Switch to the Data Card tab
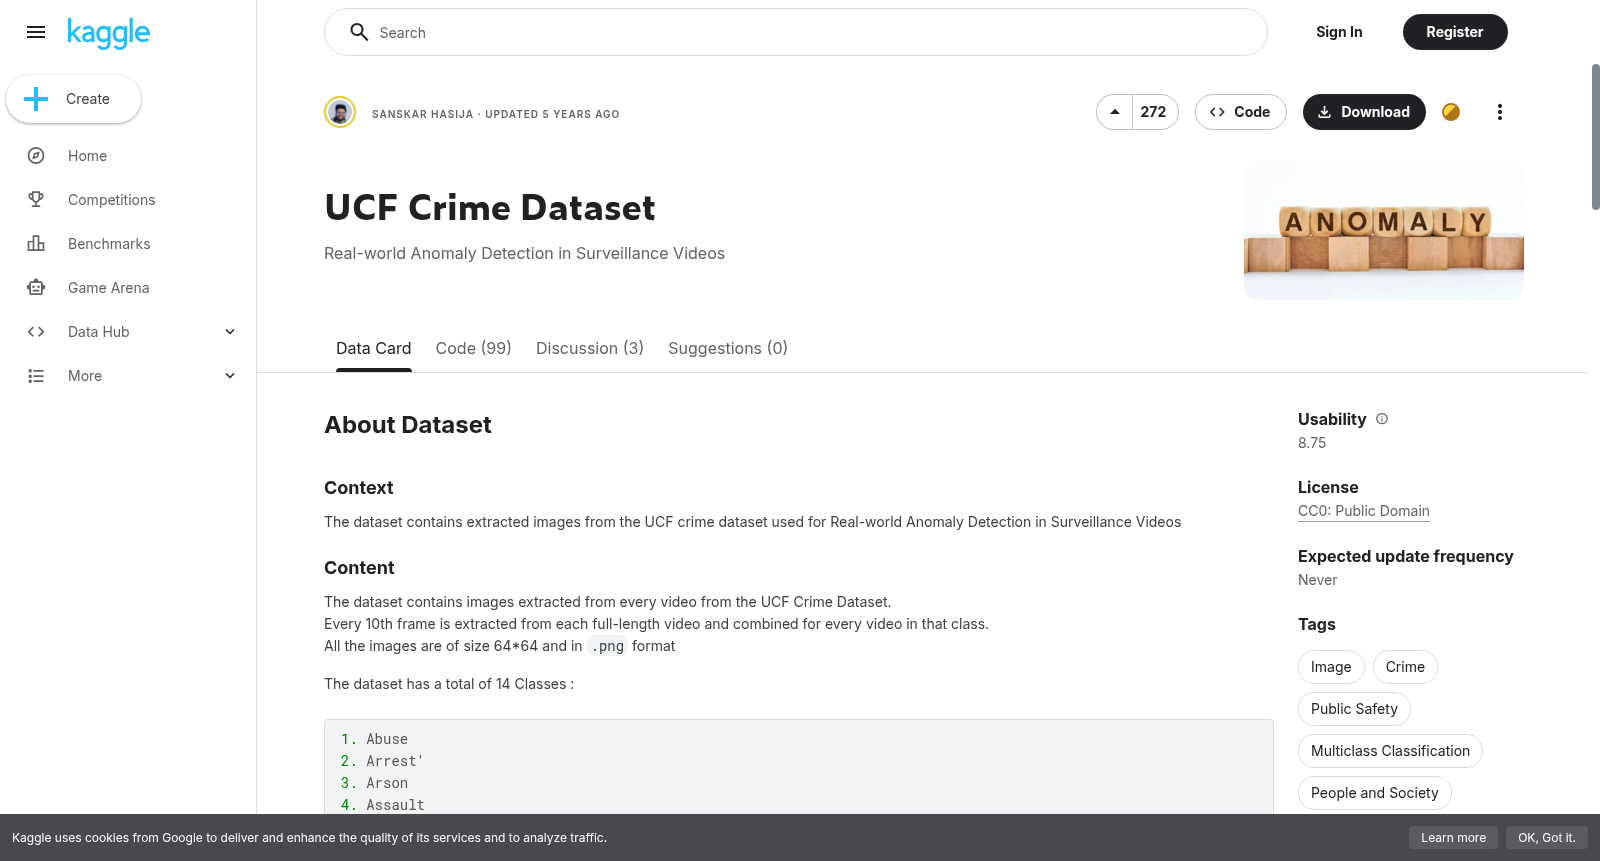 373,348
